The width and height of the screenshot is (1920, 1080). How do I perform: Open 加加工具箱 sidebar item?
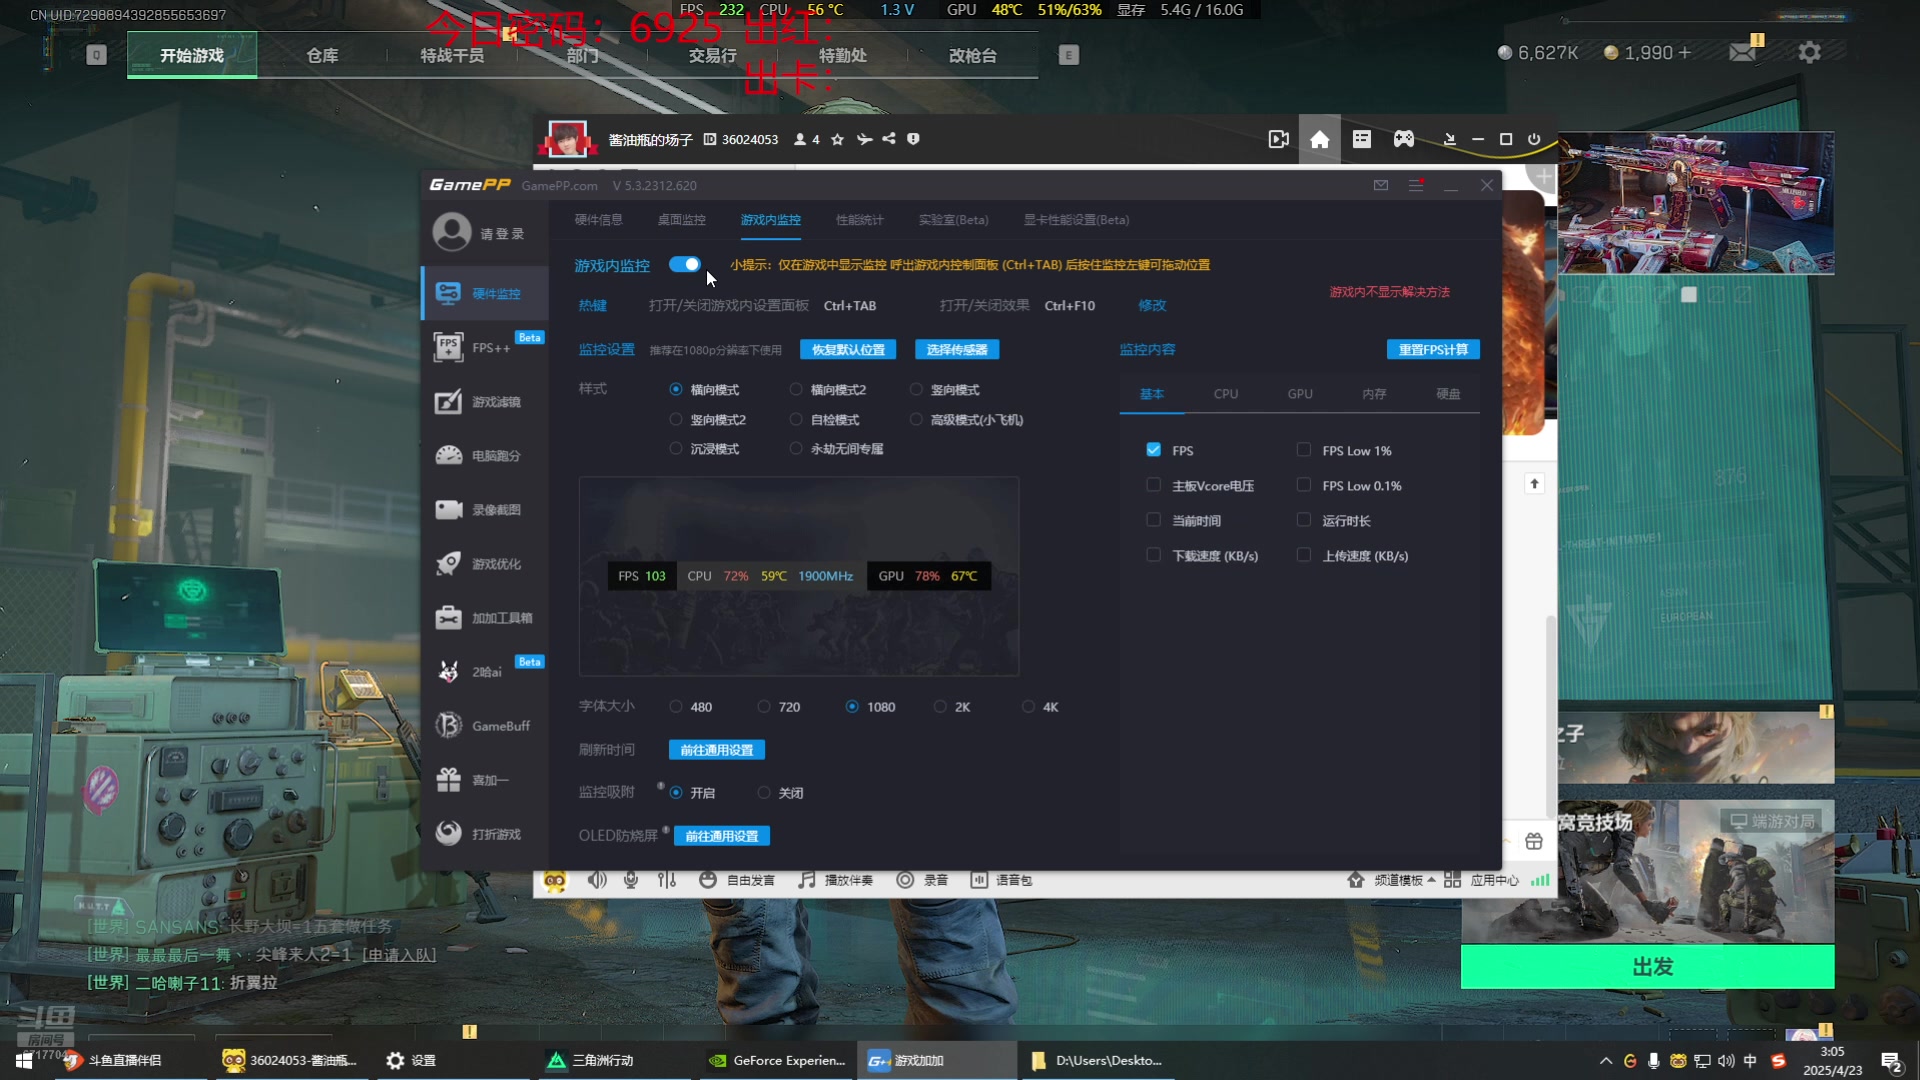[485, 617]
